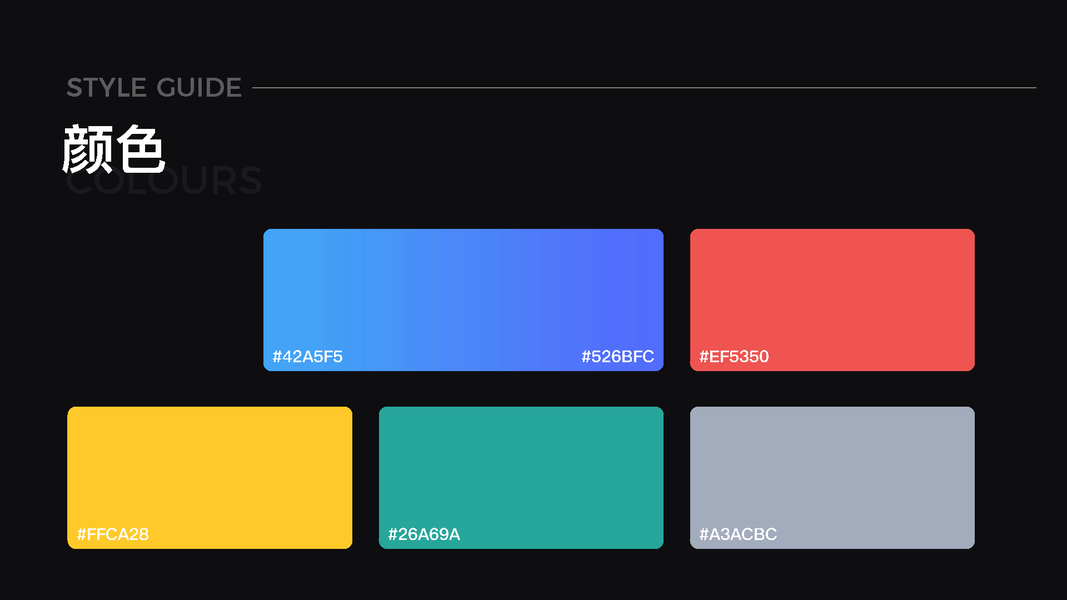Click the #42A5F5 hex label

click(308, 357)
